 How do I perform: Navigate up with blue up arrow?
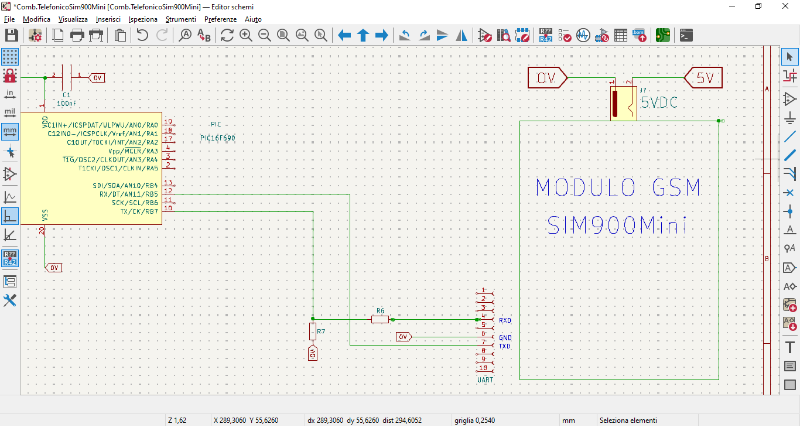(363, 35)
